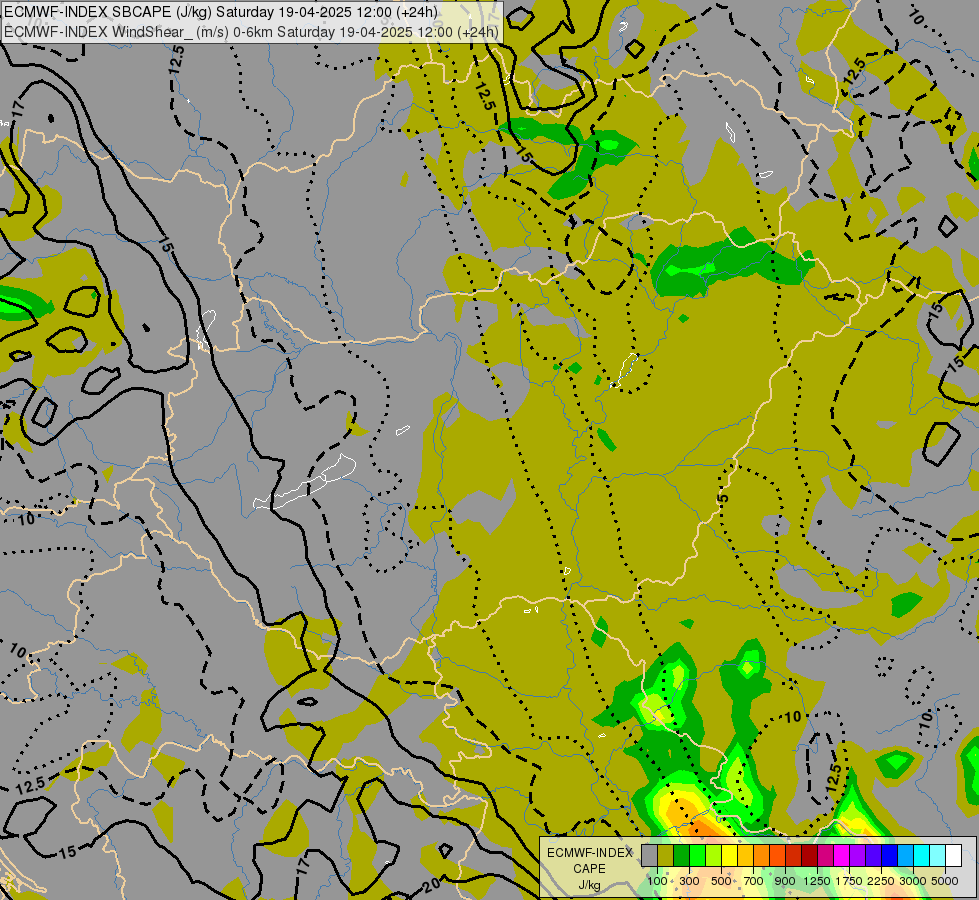979x900 pixels.
Task: Select the olive legend color swatch
Action: click(666, 855)
